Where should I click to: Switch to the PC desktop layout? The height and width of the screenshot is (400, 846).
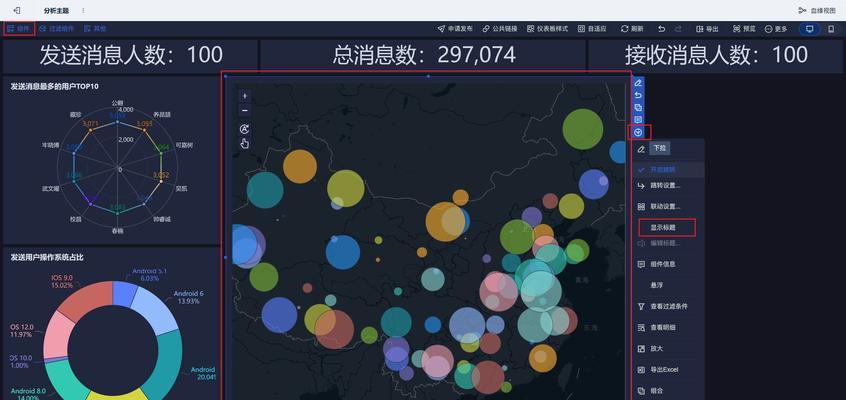pos(809,29)
